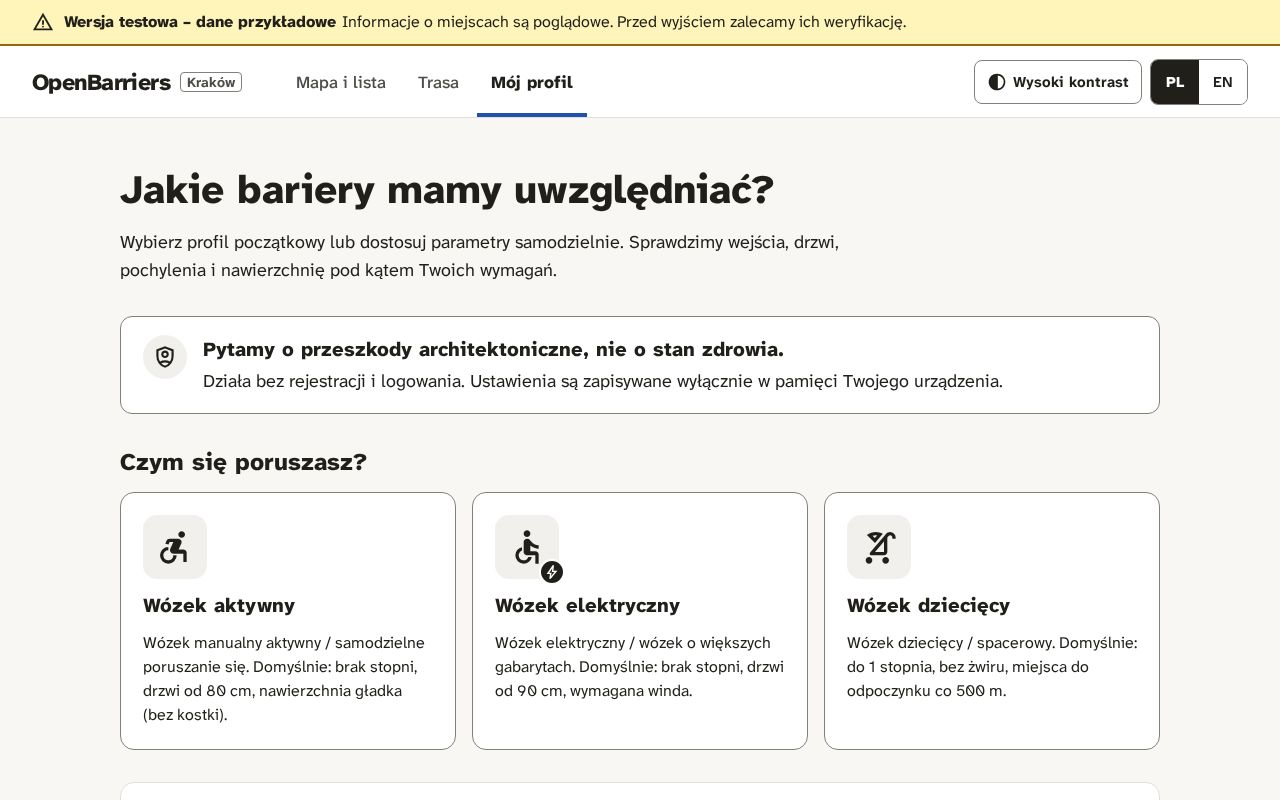Click the lightning bolt badge
The width and height of the screenshot is (1280, 800).
click(552, 572)
